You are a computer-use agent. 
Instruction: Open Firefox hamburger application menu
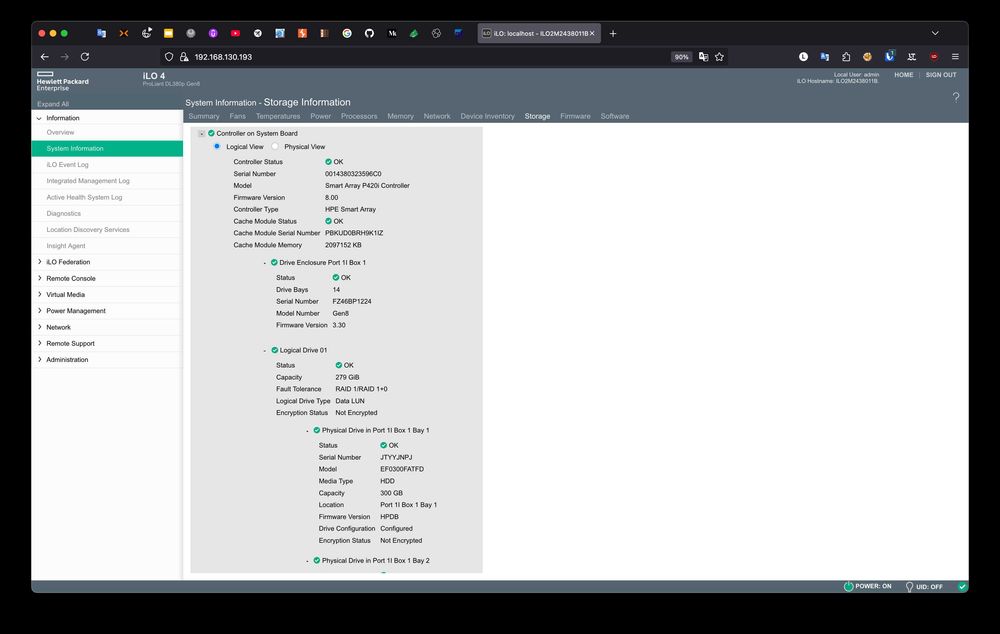coord(955,57)
